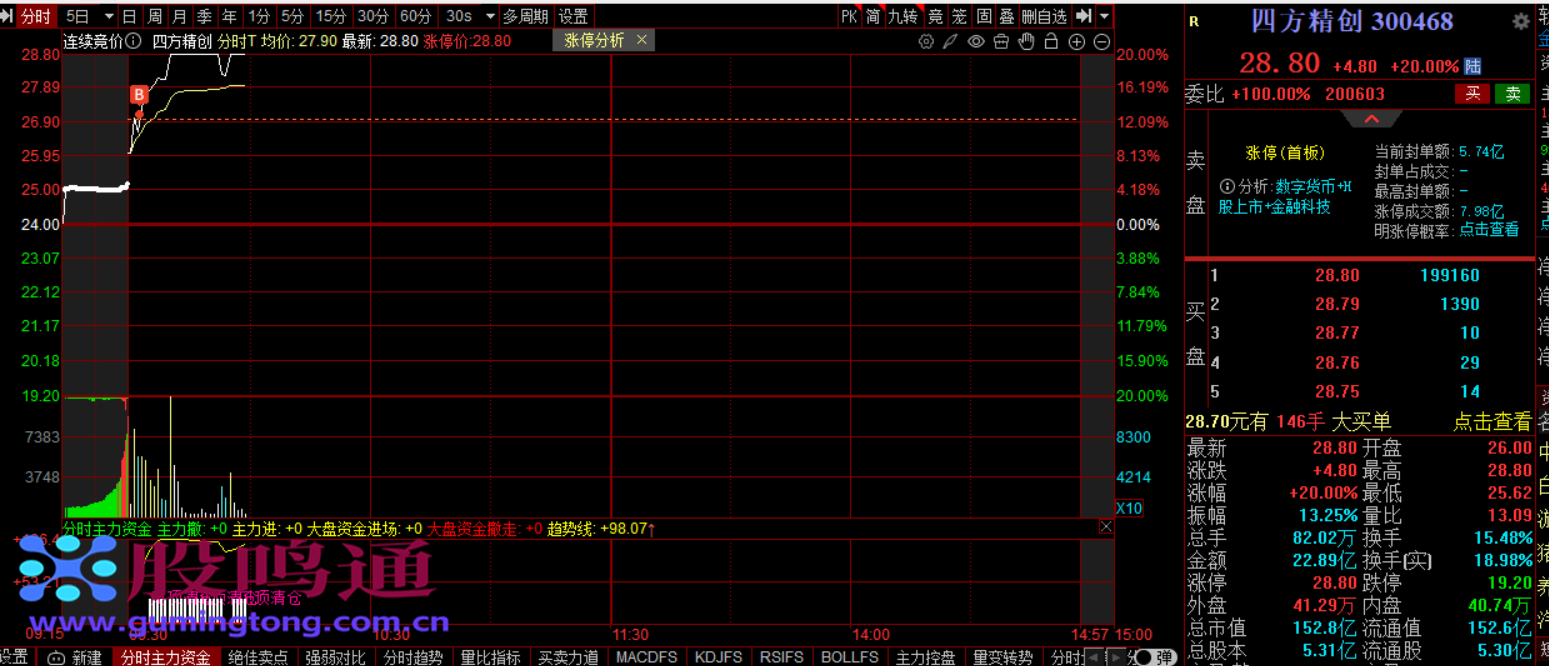Open the dropdown arrow after 删自选 toolbar

[1104, 16]
